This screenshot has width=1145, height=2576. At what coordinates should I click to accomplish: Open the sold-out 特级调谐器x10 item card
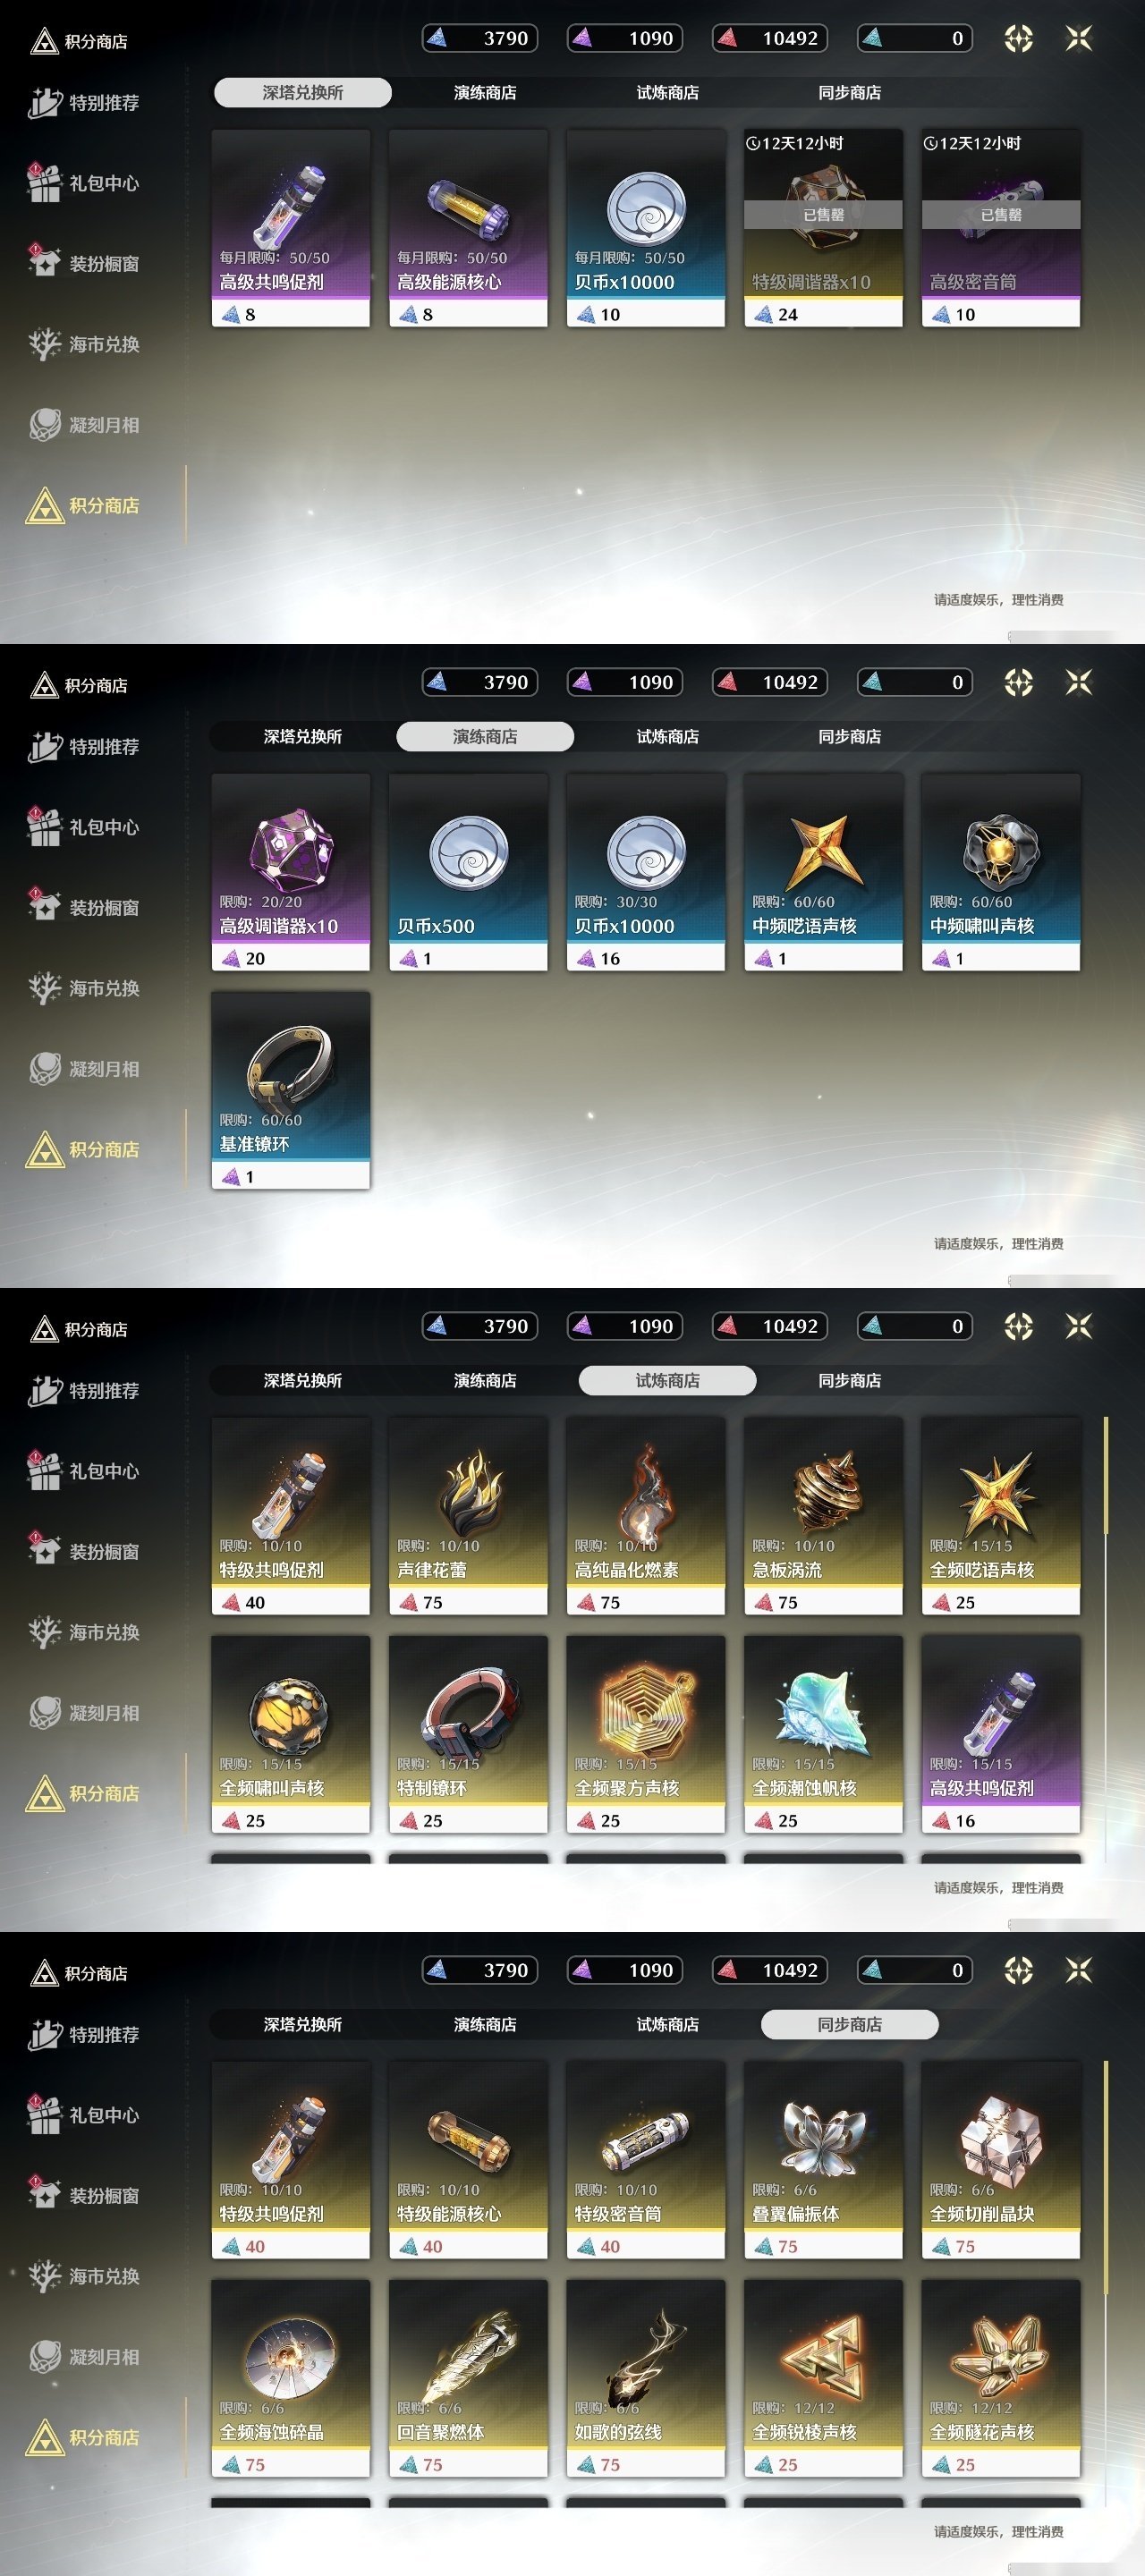(x=824, y=228)
